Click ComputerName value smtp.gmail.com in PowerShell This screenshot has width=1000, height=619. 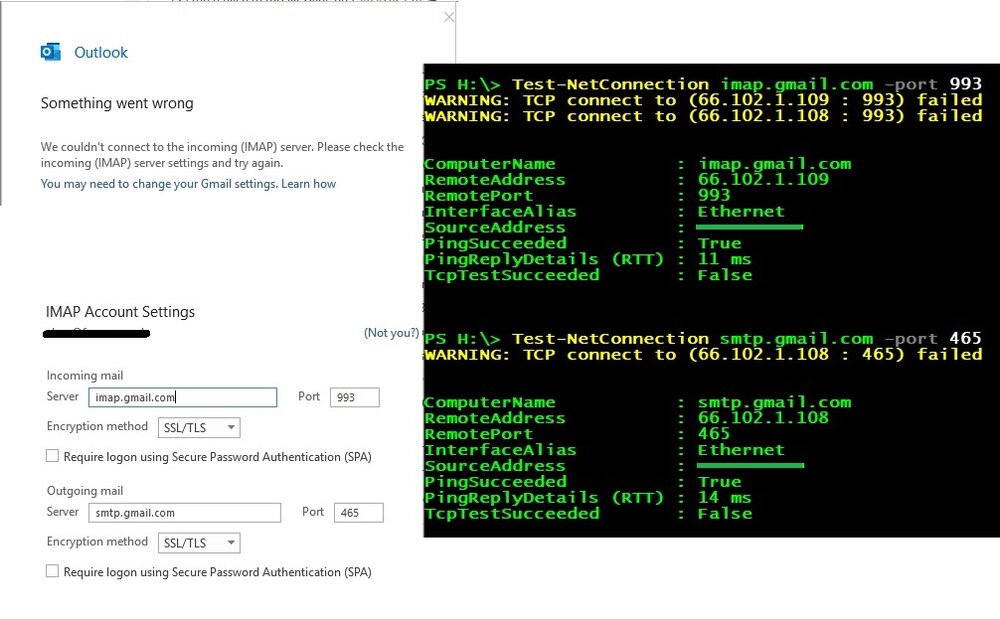click(x=774, y=402)
